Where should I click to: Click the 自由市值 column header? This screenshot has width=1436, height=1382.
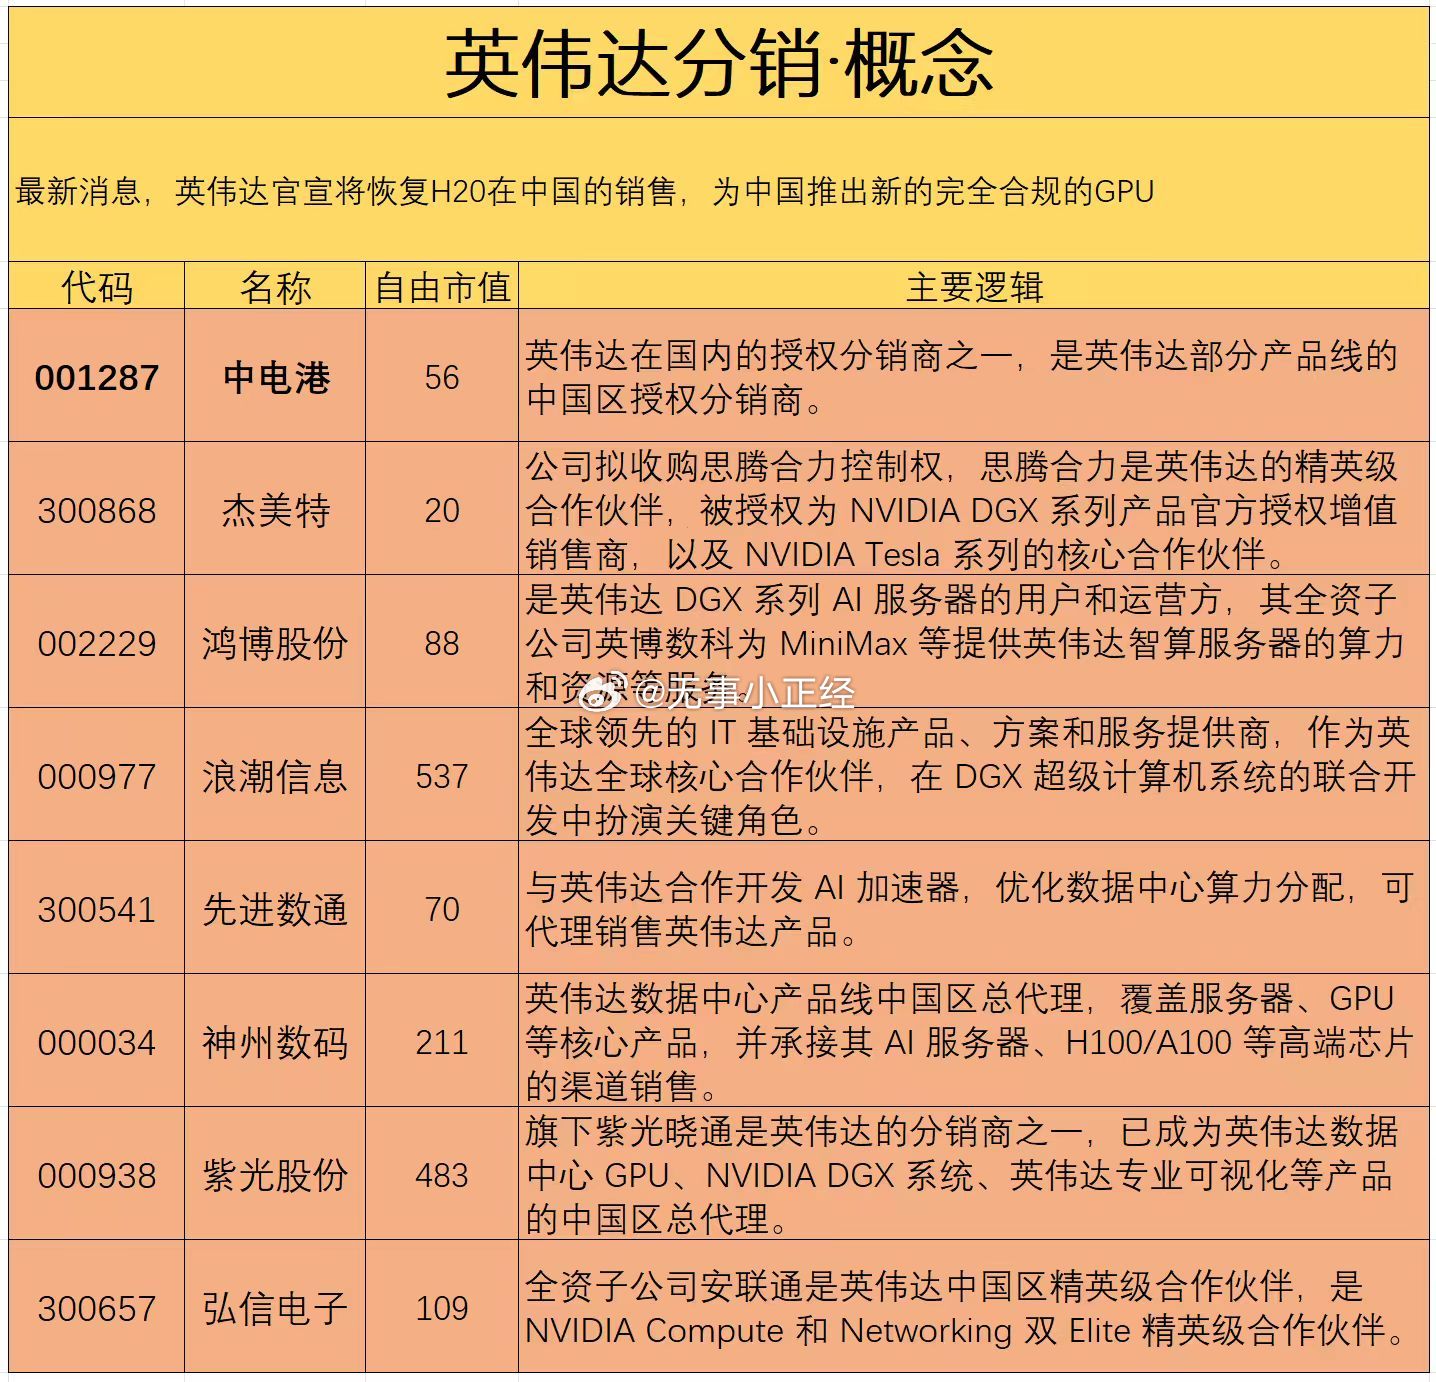pyautogui.click(x=442, y=287)
